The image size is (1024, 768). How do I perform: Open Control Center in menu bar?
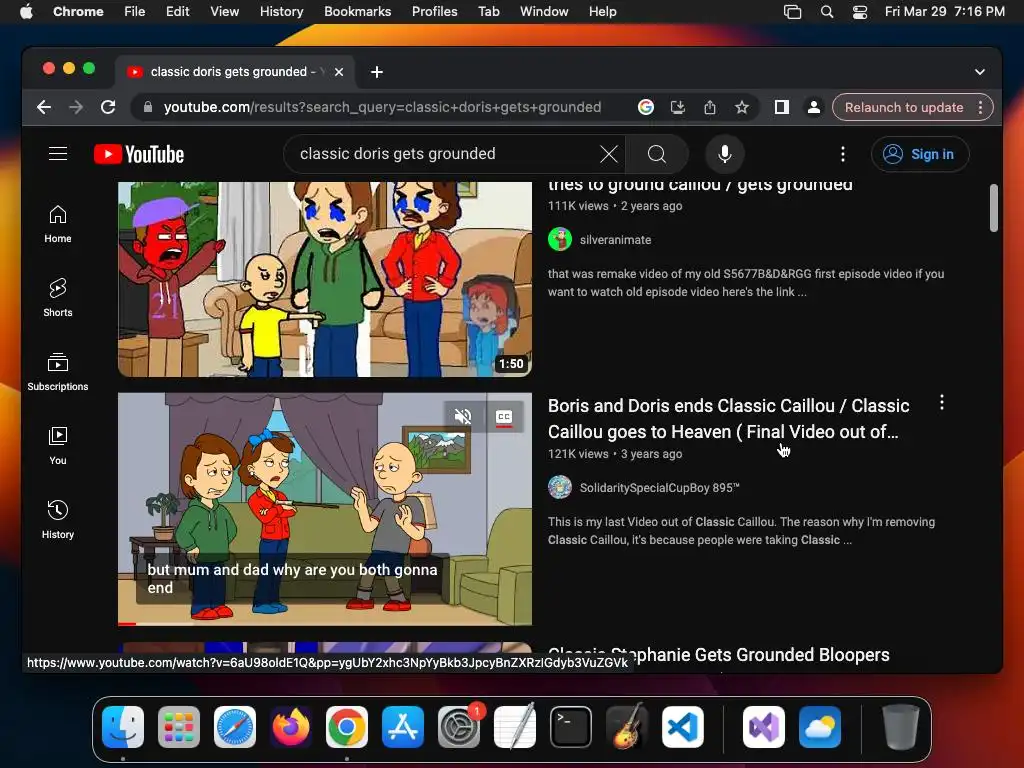coord(860,12)
